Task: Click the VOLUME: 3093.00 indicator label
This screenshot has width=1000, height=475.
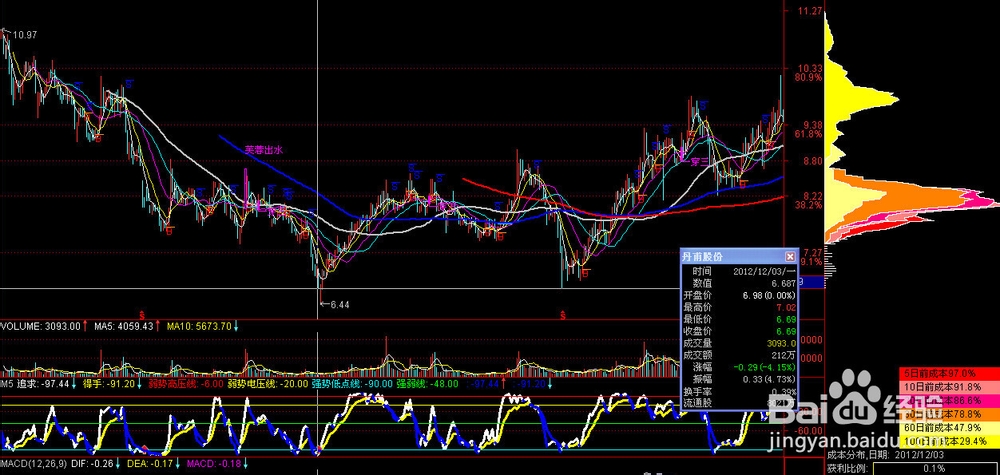Action: 41,326
